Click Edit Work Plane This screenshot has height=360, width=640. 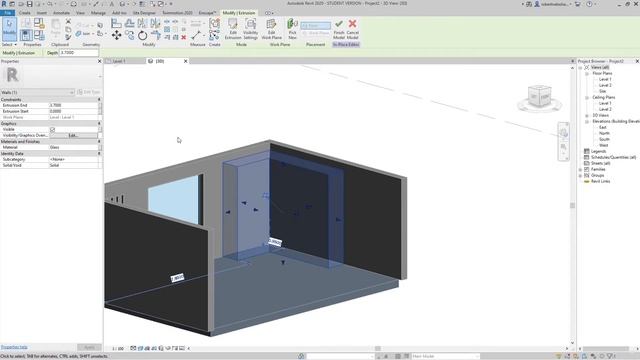(271, 29)
